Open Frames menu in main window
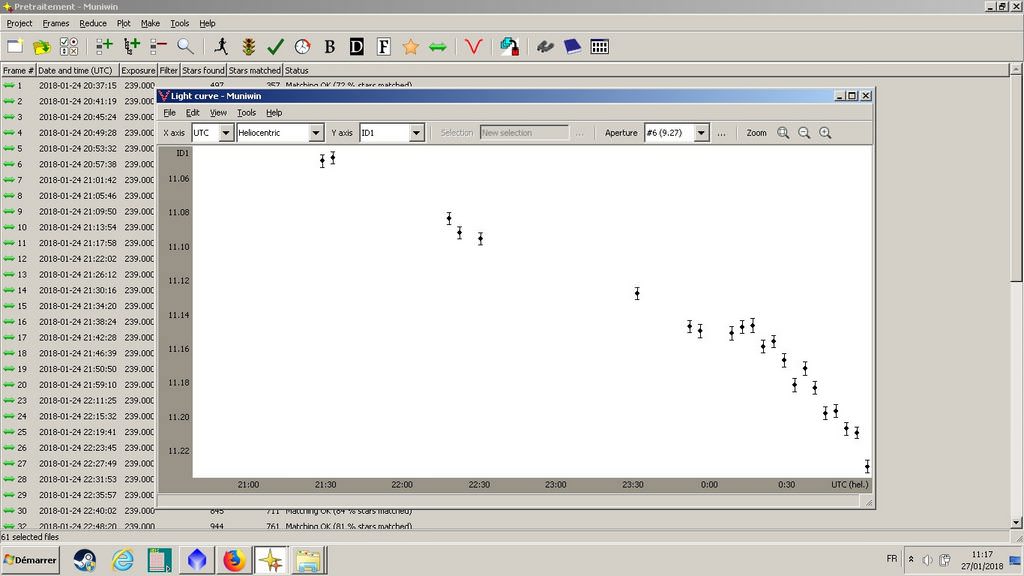This screenshot has height=576, width=1024. point(56,23)
